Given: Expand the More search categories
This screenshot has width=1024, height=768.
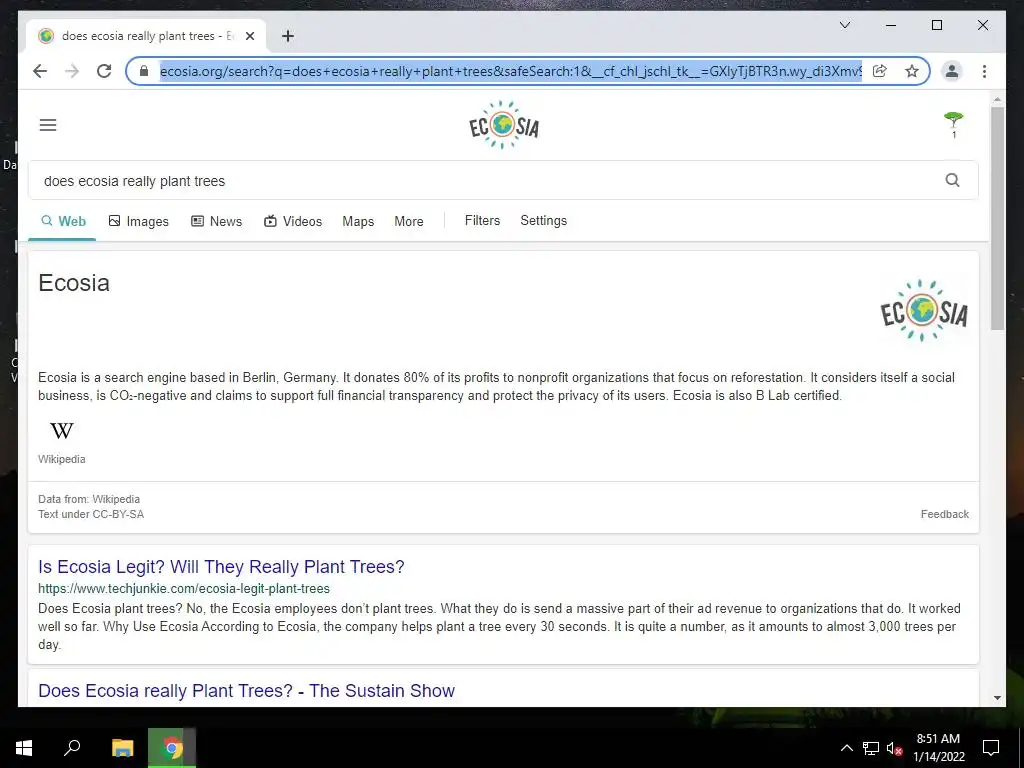Looking at the screenshot, I should pos(409,221).
